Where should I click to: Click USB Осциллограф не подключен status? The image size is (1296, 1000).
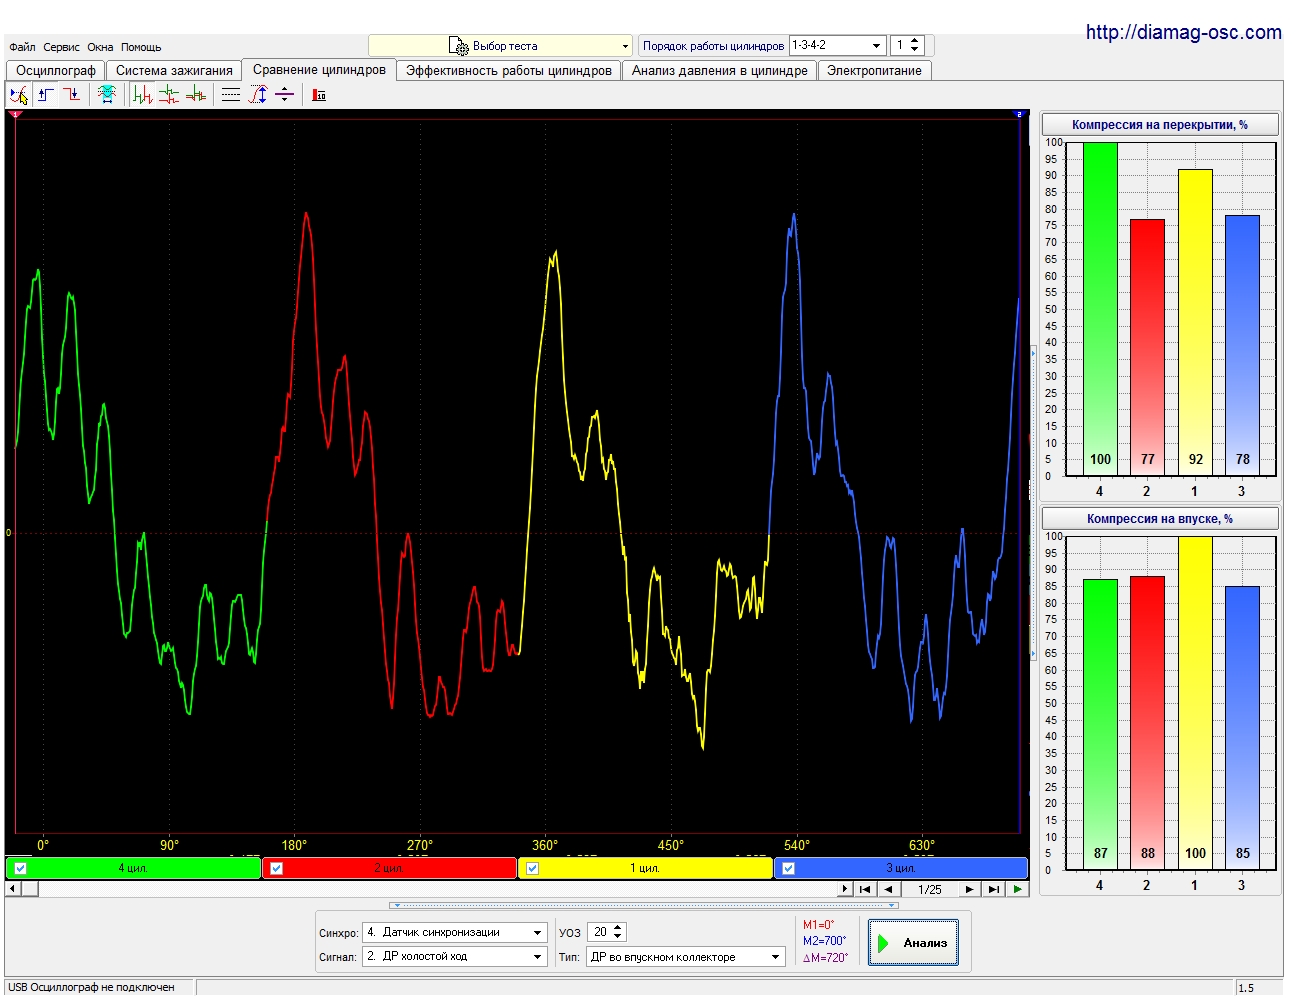91,988
